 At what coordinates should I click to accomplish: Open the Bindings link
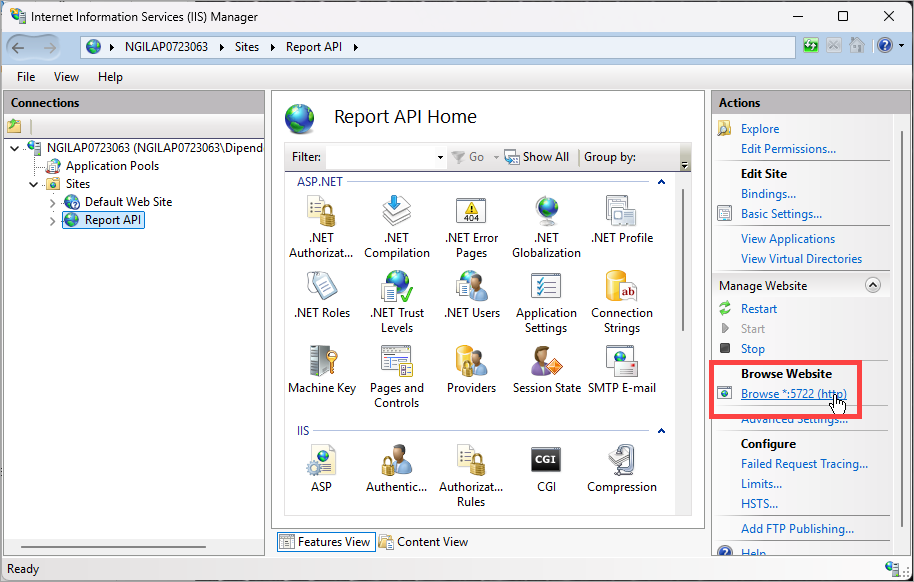click(768, 194)
